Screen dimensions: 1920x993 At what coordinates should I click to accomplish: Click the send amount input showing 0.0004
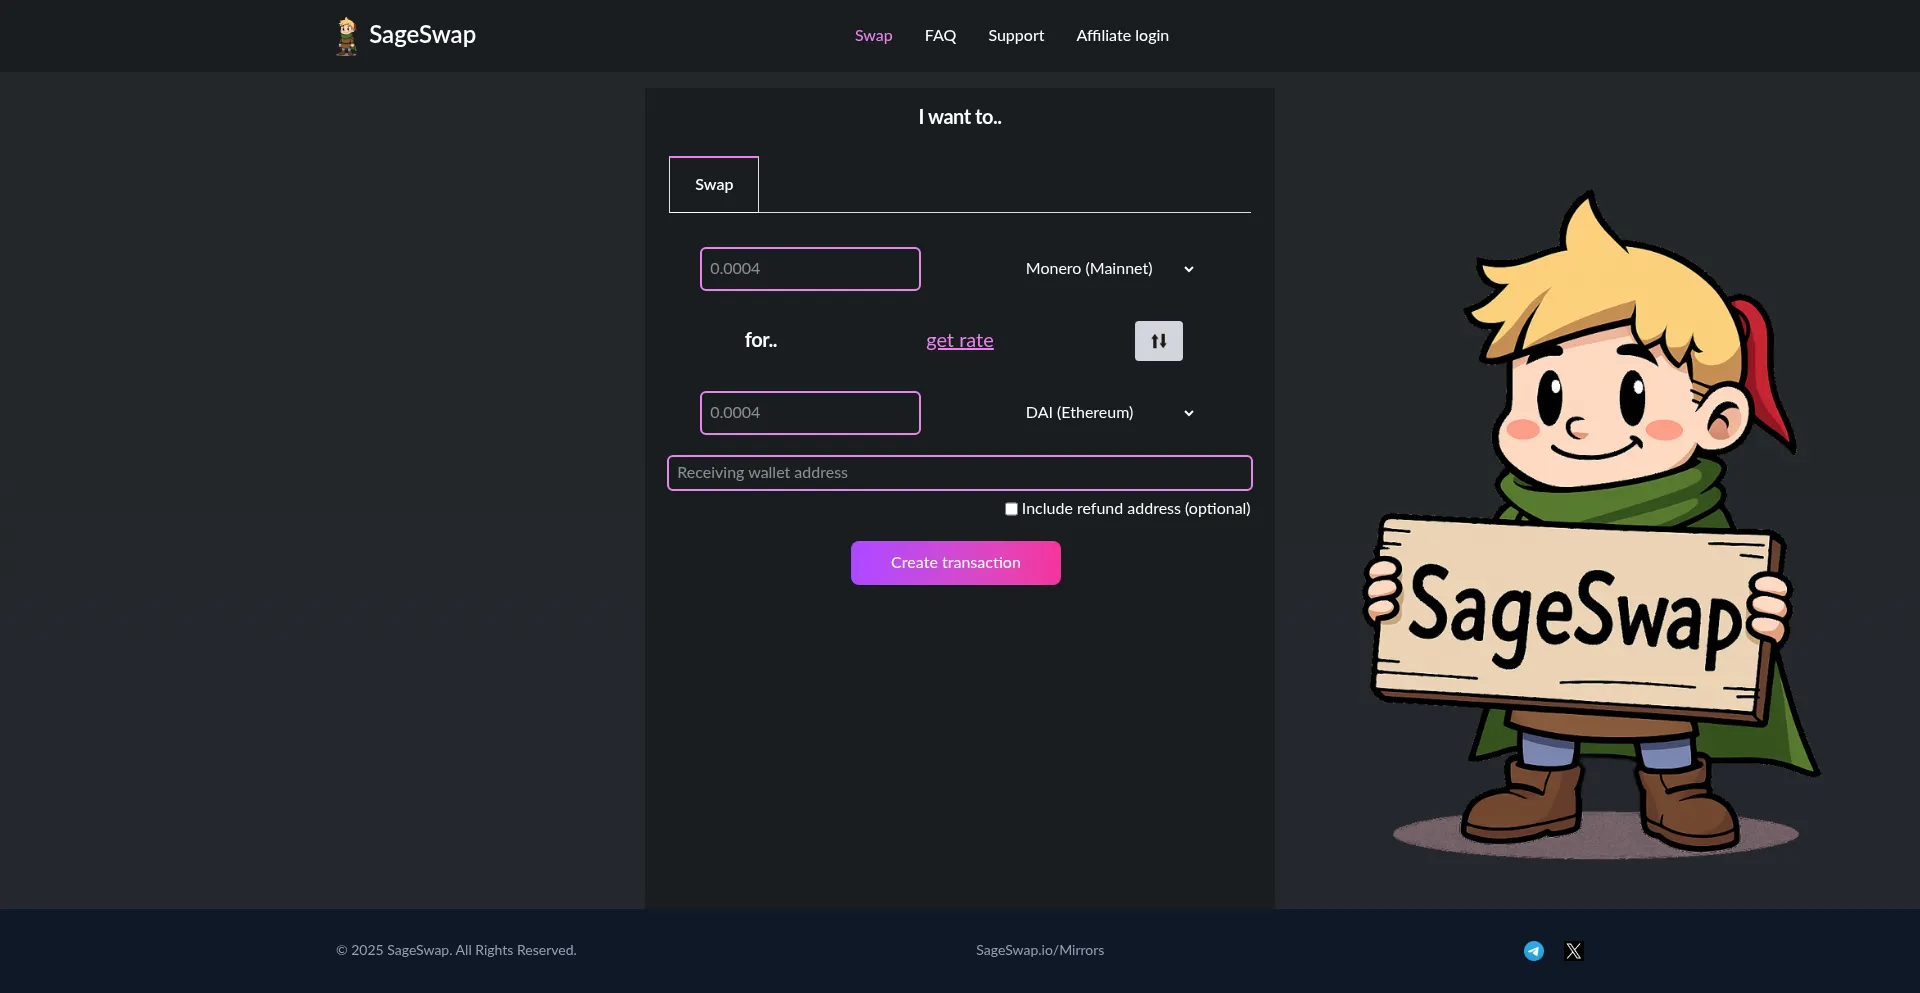coord(810,268)
